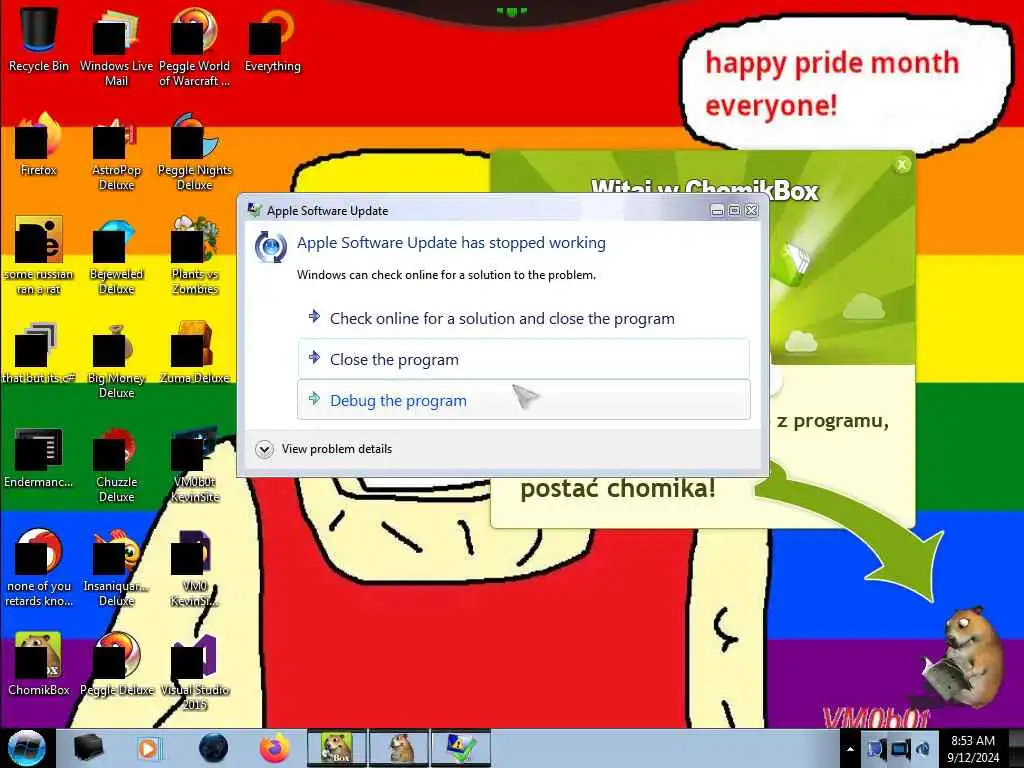Switch to ChomikBox taskbar window

[337, 748]
